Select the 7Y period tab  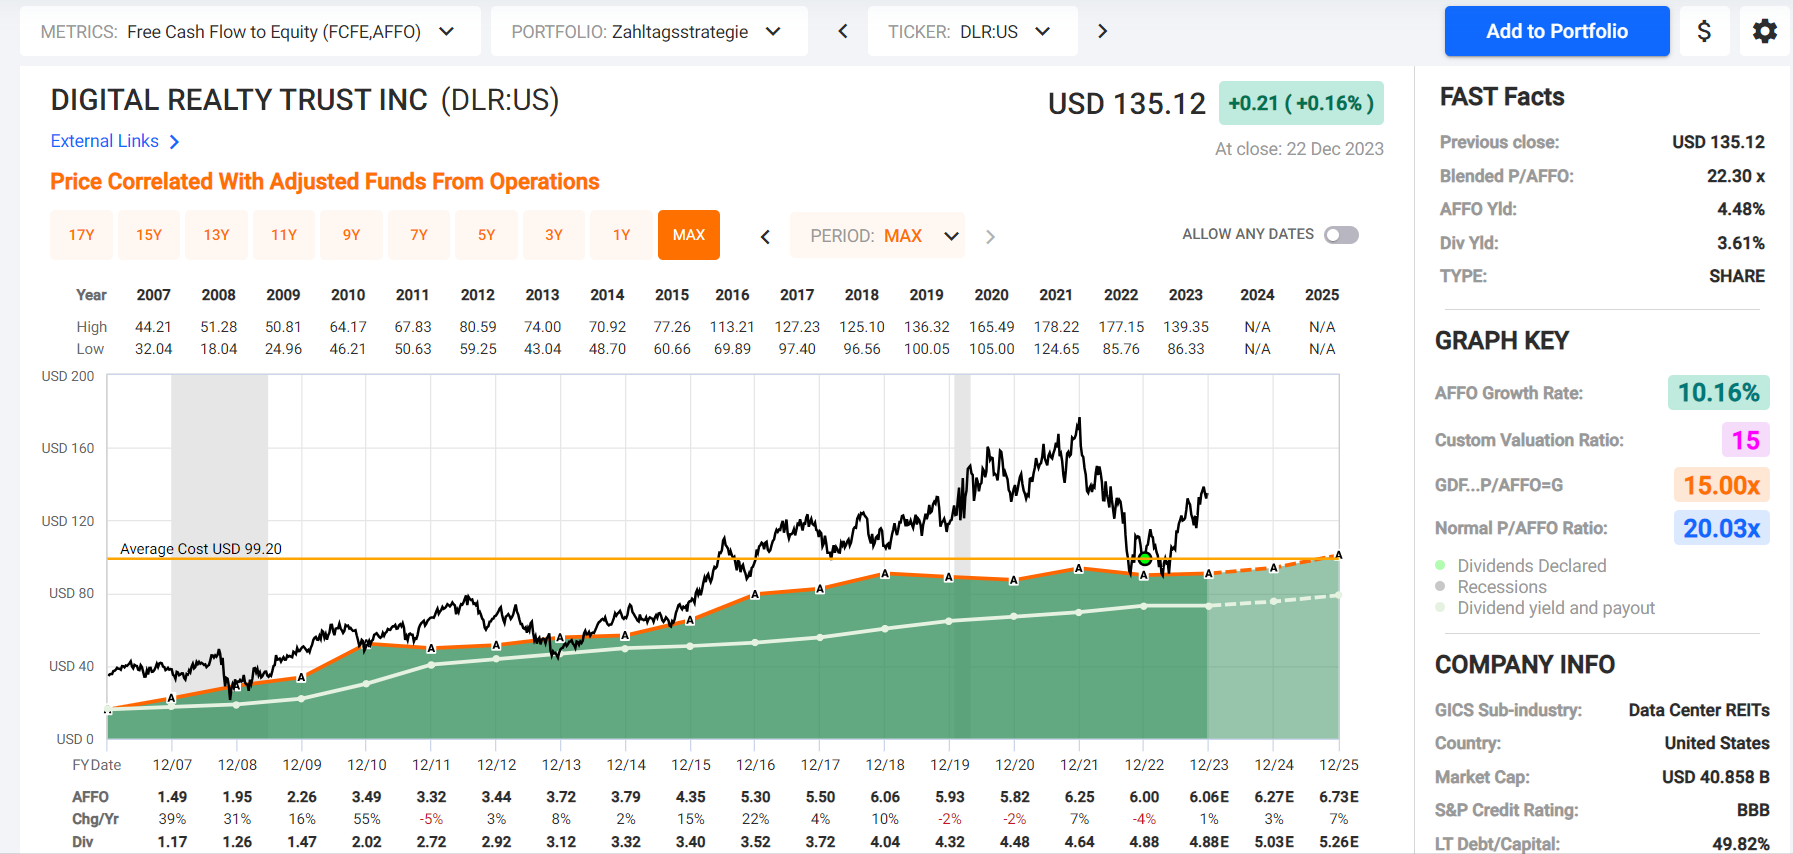419,235
